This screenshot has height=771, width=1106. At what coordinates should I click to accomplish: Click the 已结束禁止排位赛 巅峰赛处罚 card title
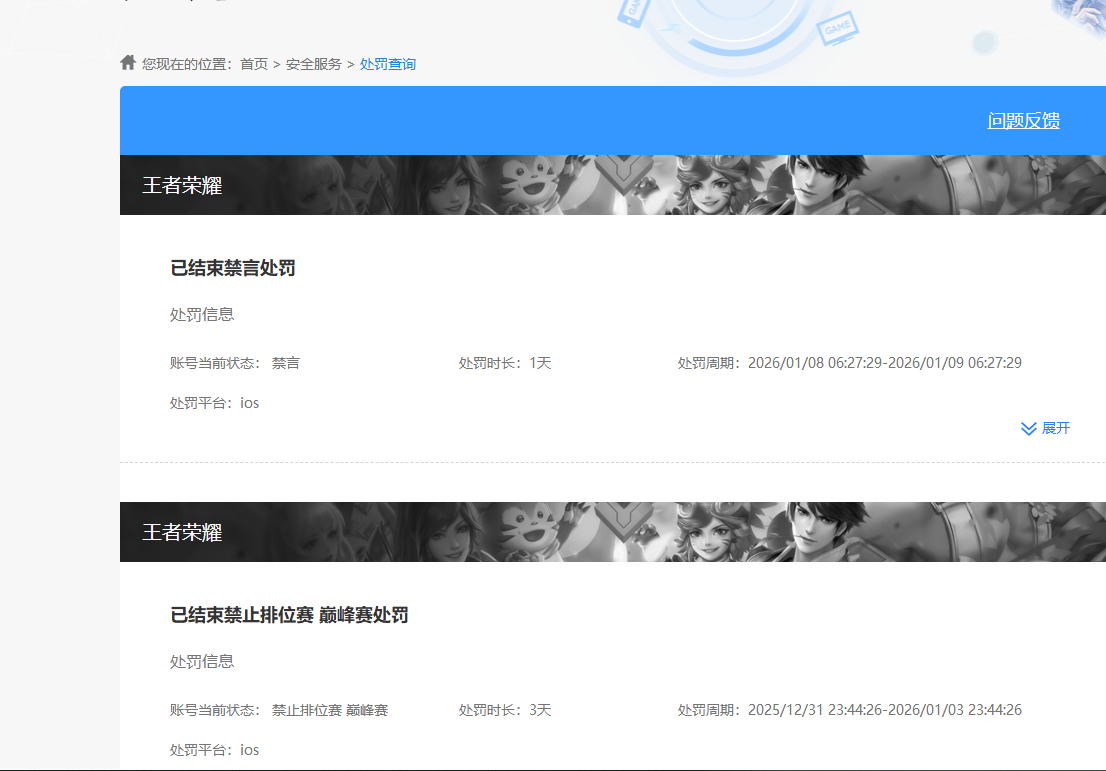(x=288, y=614)
